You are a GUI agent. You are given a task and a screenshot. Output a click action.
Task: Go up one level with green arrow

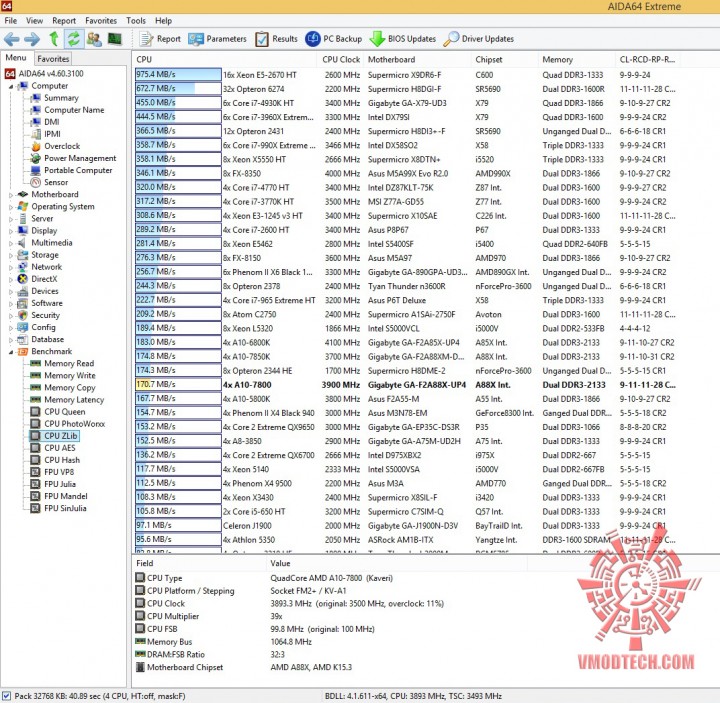pos(54,39)
